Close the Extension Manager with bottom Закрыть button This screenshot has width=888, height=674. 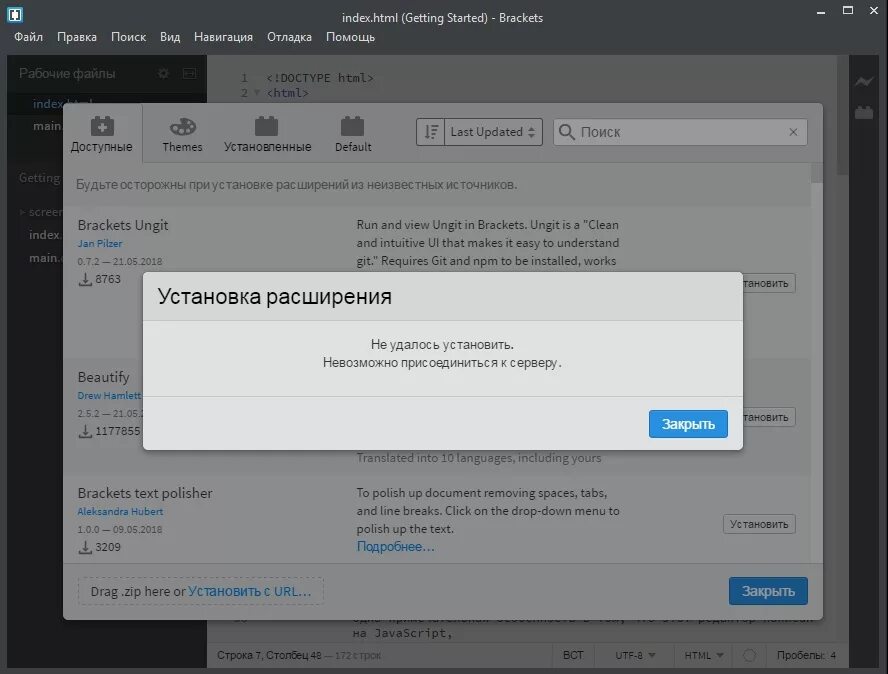tap(768, 591)
